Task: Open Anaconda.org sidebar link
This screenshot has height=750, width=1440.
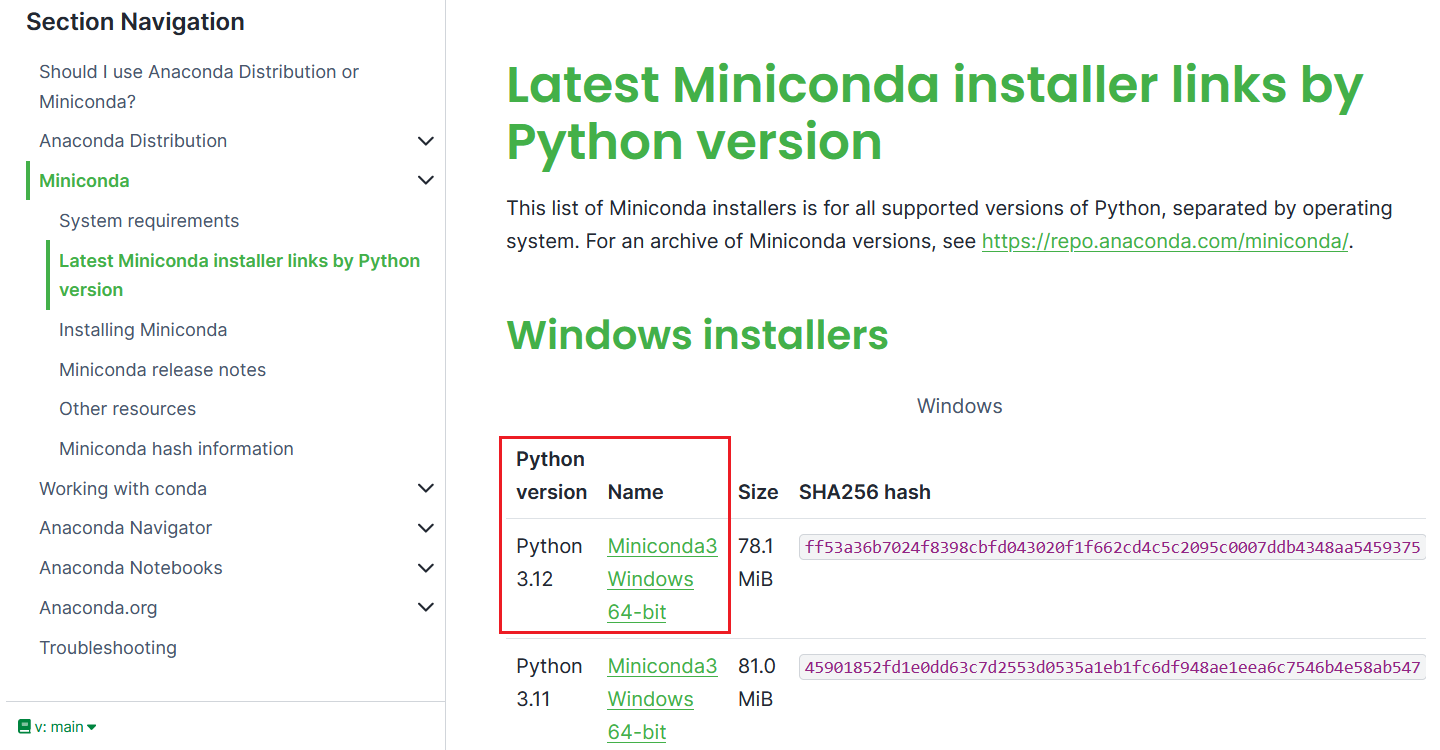Action: pos(98,608)
